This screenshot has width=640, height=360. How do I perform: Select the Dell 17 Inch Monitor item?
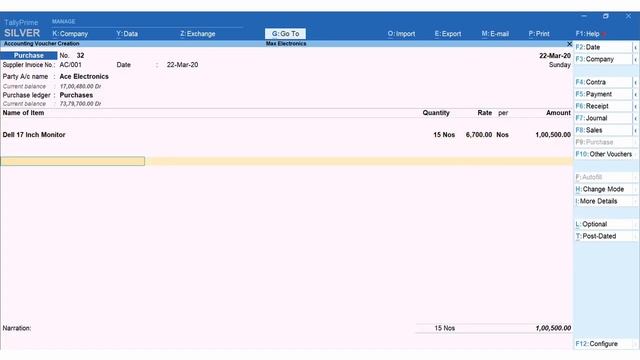click(x=34, y=135)
